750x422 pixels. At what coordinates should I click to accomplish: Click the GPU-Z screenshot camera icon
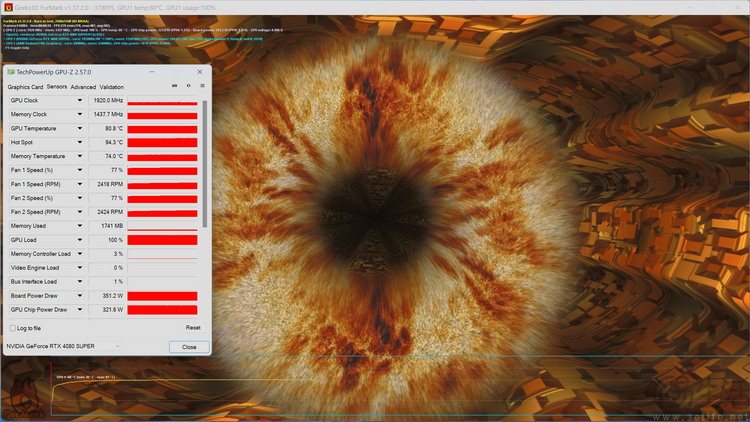tap(175, 86)
